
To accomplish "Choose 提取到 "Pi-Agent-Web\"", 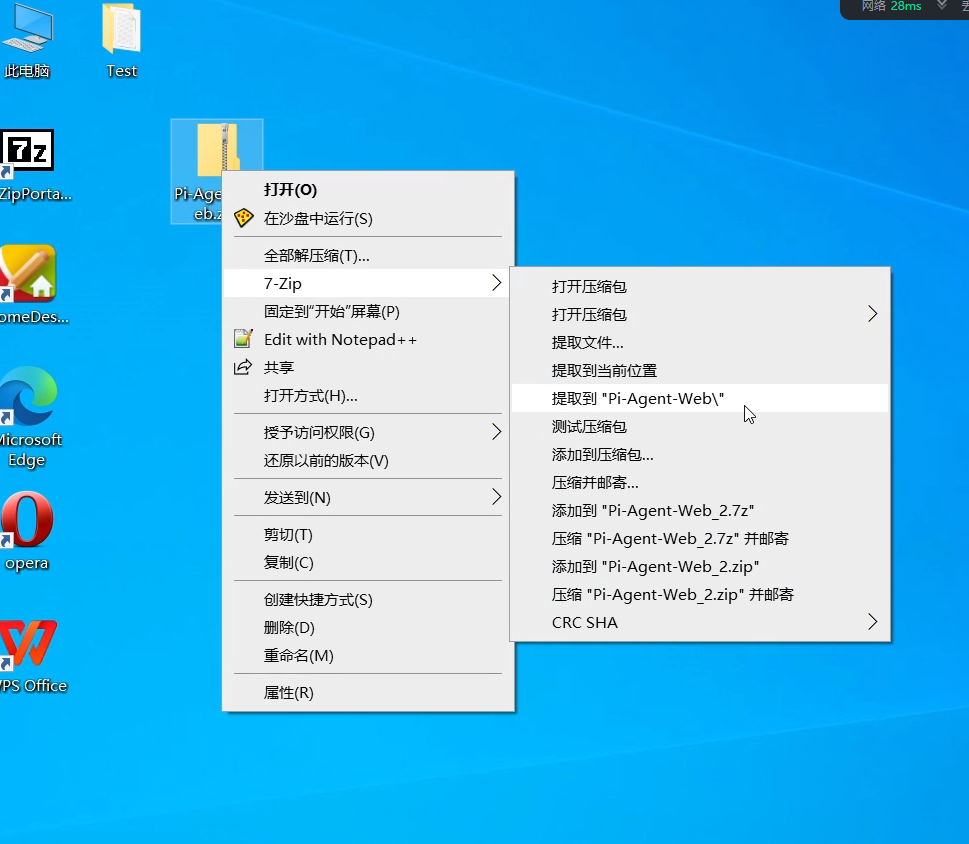I will (x=700, y=399).
